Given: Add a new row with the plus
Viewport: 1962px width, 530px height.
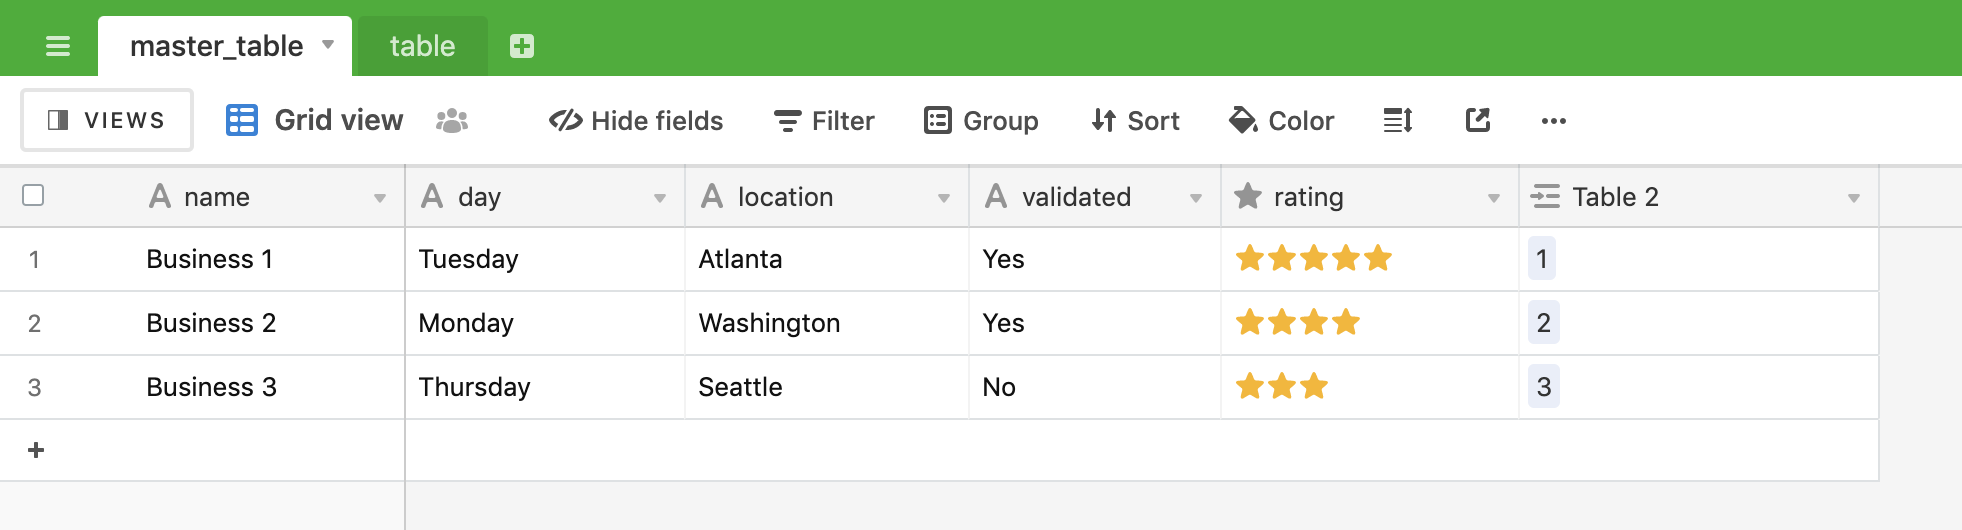Looking at the screenshot, I should (36, 450).
